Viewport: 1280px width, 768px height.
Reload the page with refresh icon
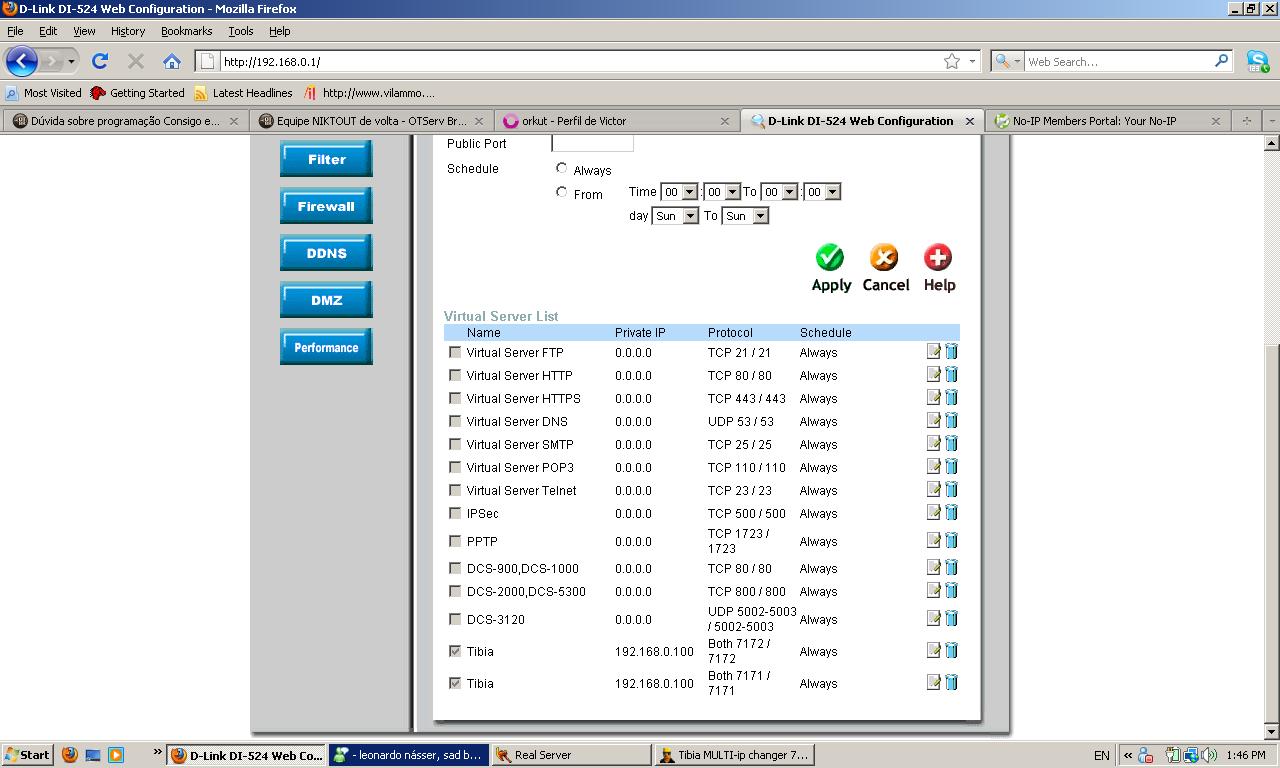(100, 61)
